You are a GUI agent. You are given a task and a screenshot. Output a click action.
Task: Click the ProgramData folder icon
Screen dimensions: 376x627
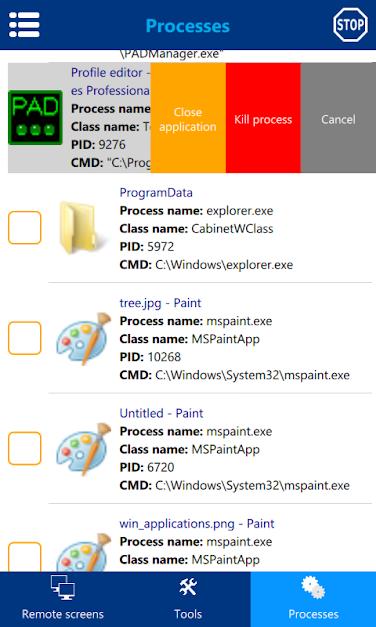[80, 228]
